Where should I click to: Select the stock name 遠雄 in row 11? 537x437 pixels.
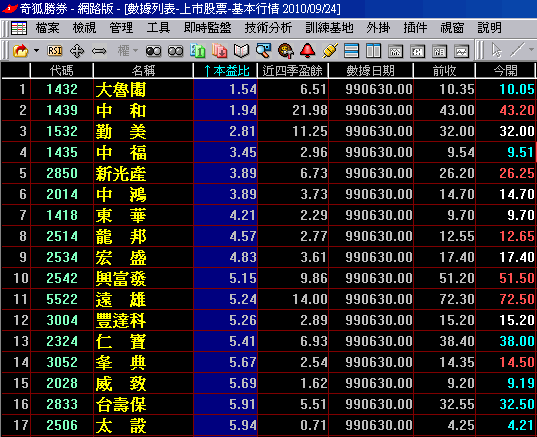click(121, 299)
